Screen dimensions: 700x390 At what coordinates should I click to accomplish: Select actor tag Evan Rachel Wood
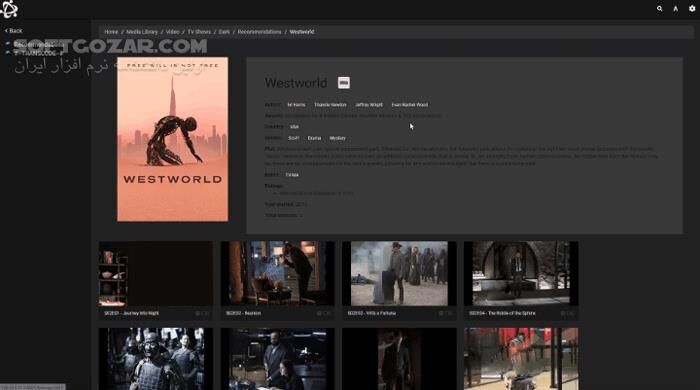pyautogui.click(x=410, y=105)
